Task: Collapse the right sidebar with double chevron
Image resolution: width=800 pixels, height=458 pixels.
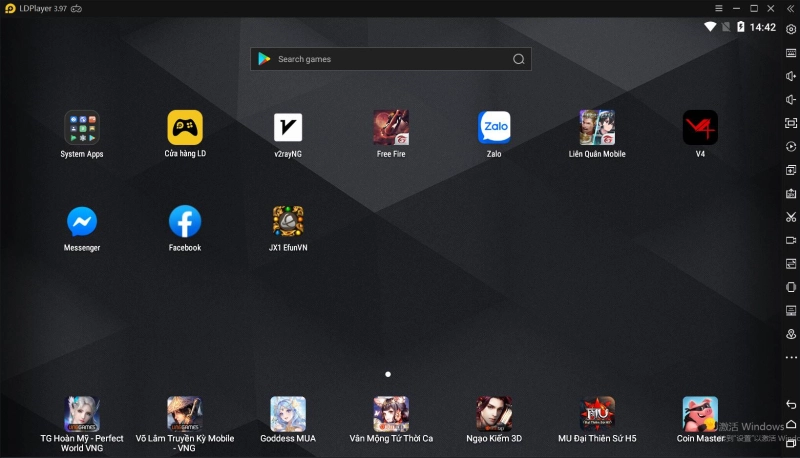Action: coord(791,8)
